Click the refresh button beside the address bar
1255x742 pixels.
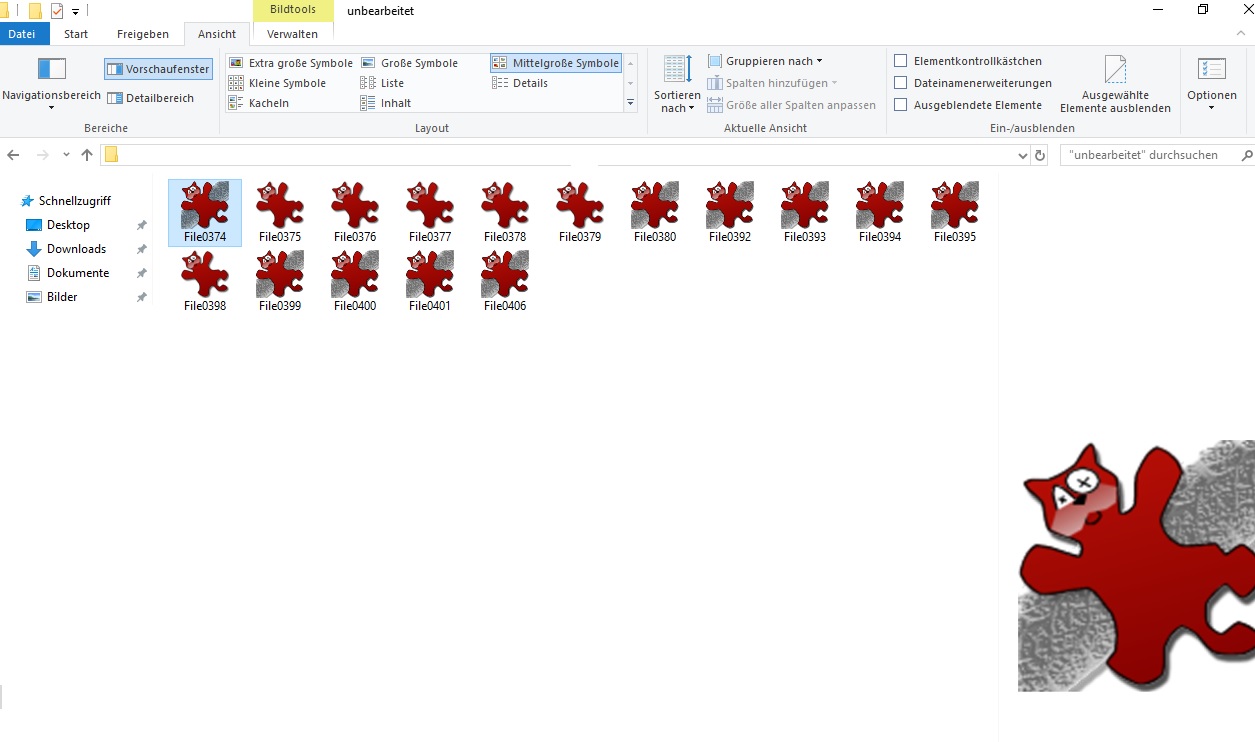(1040, 155)
